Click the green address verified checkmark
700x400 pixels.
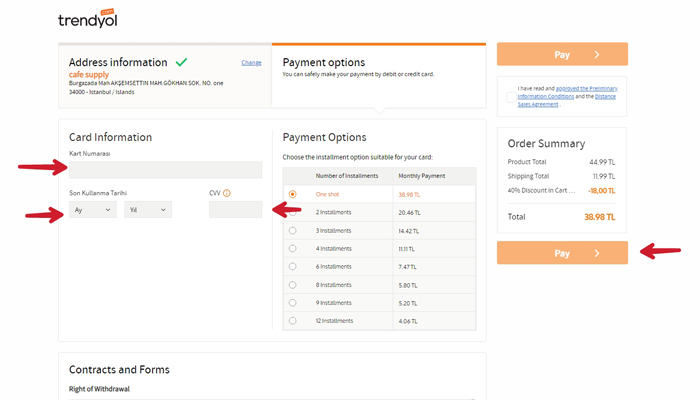181,62
